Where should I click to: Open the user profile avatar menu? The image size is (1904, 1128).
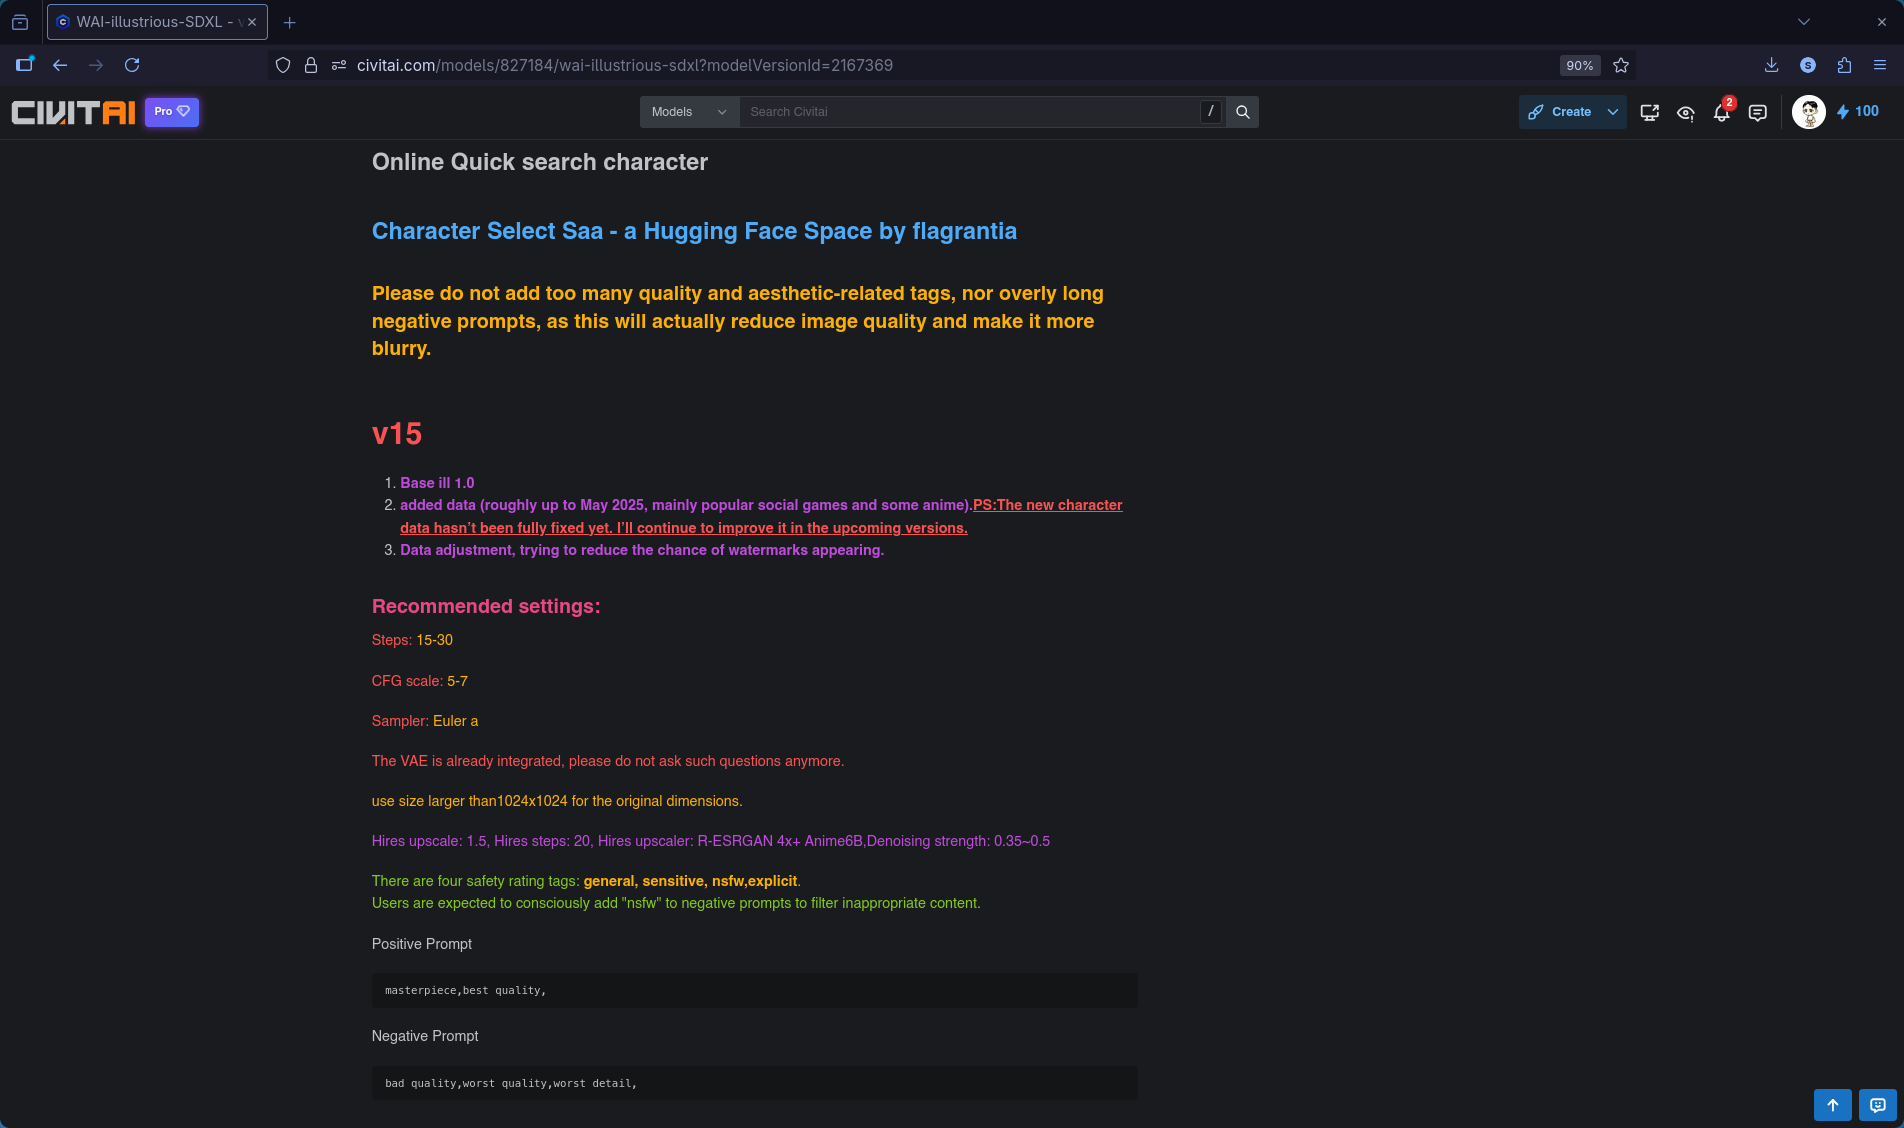(x=1808, y=112)
